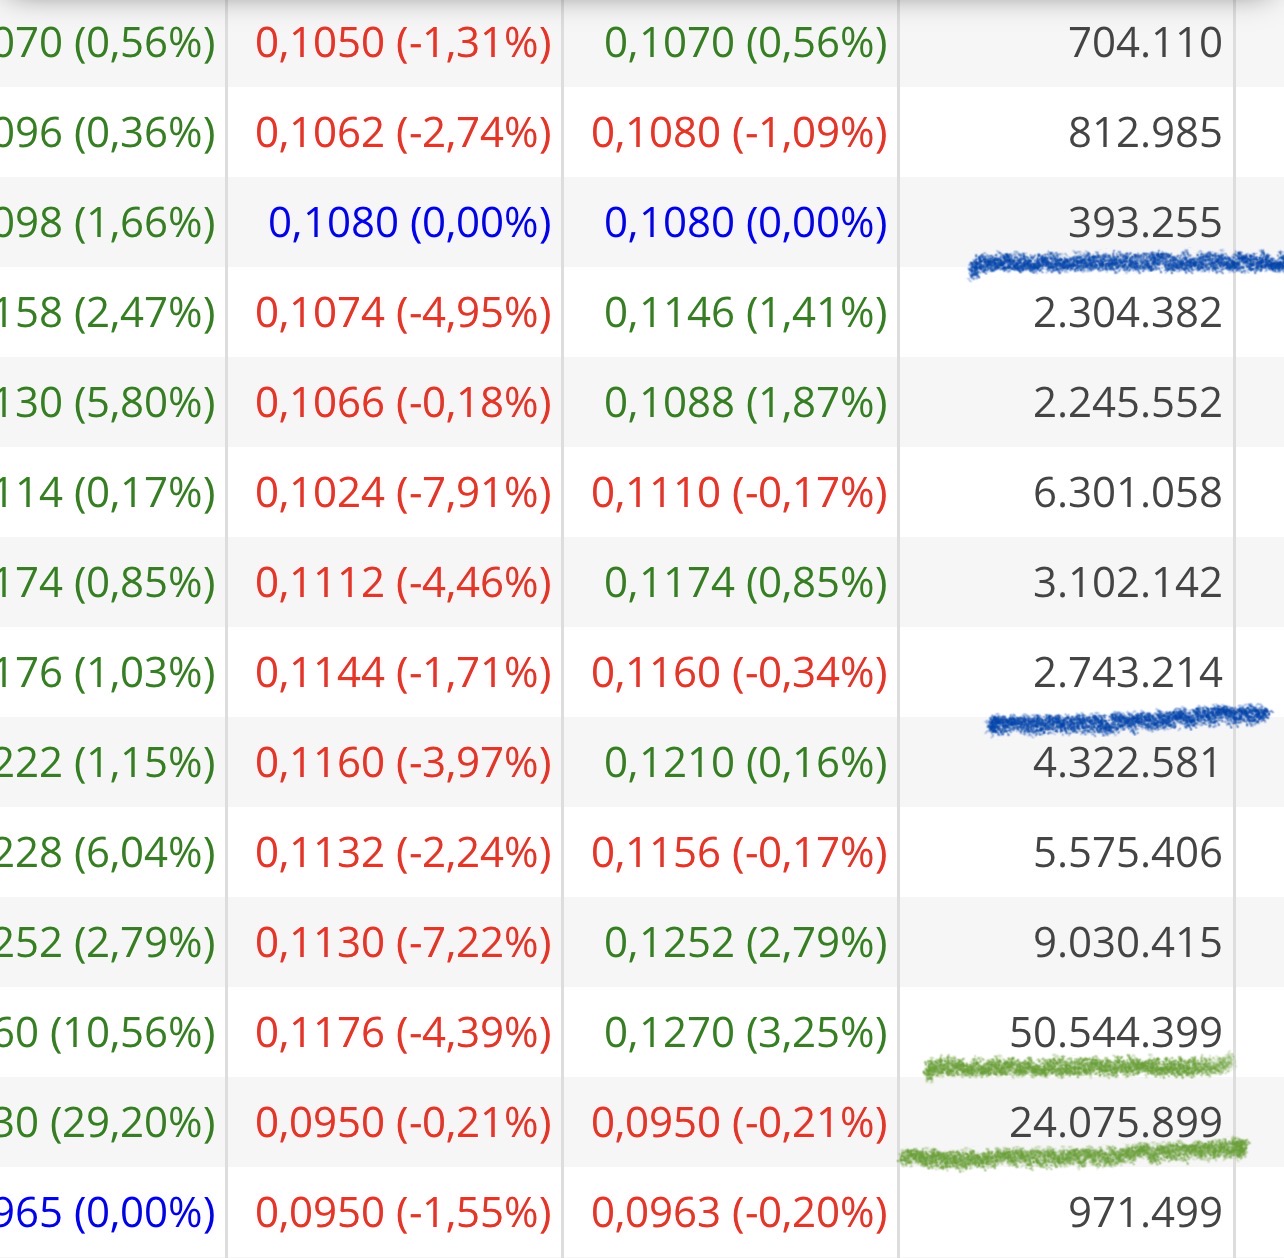Select the 0,1210 (0,16%) green cell
Viewport: 1284px width, 1258px height.
click(746, 763)
